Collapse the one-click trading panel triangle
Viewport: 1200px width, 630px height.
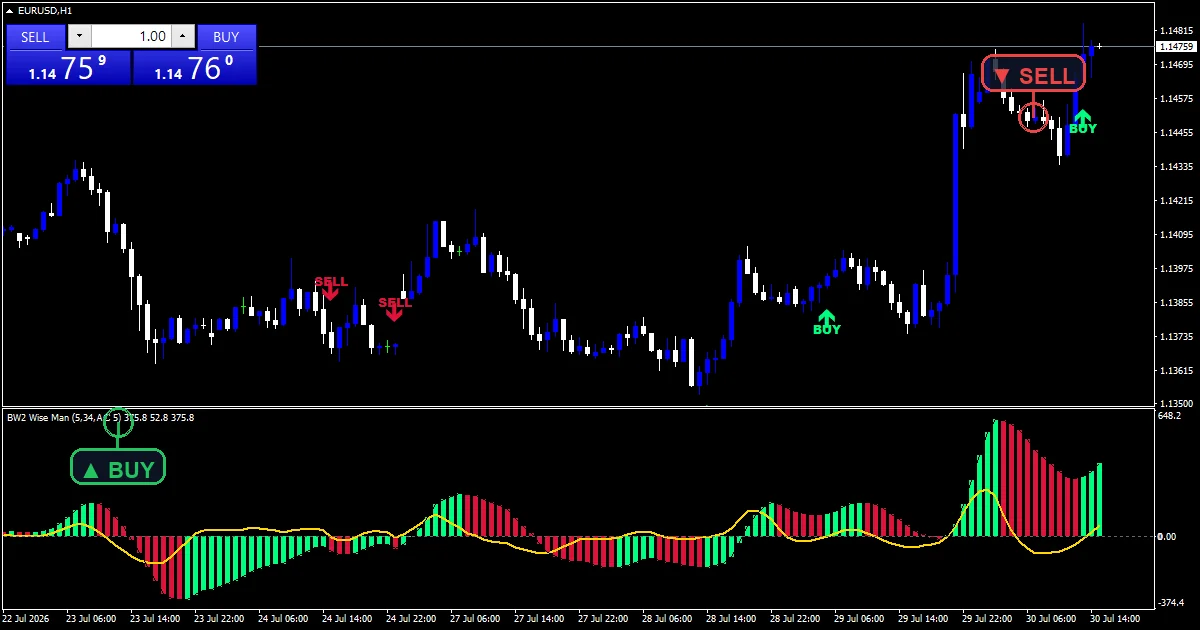point(10,10)
